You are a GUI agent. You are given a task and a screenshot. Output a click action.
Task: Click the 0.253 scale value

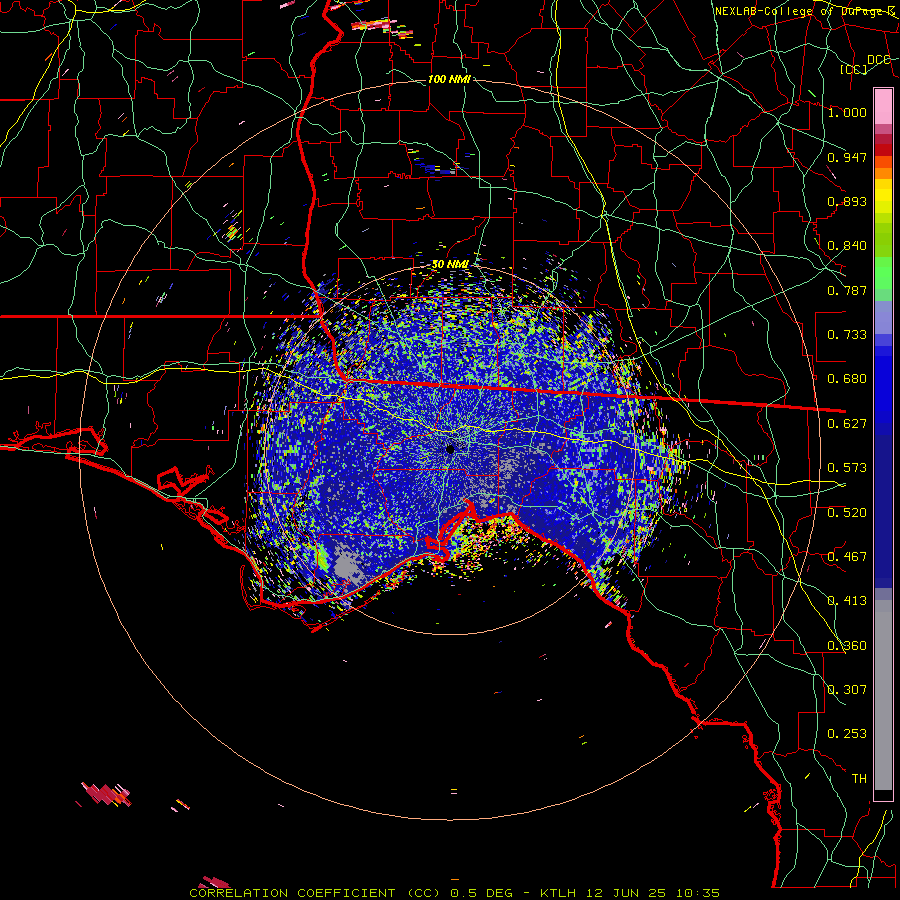(x=847, y=734)
